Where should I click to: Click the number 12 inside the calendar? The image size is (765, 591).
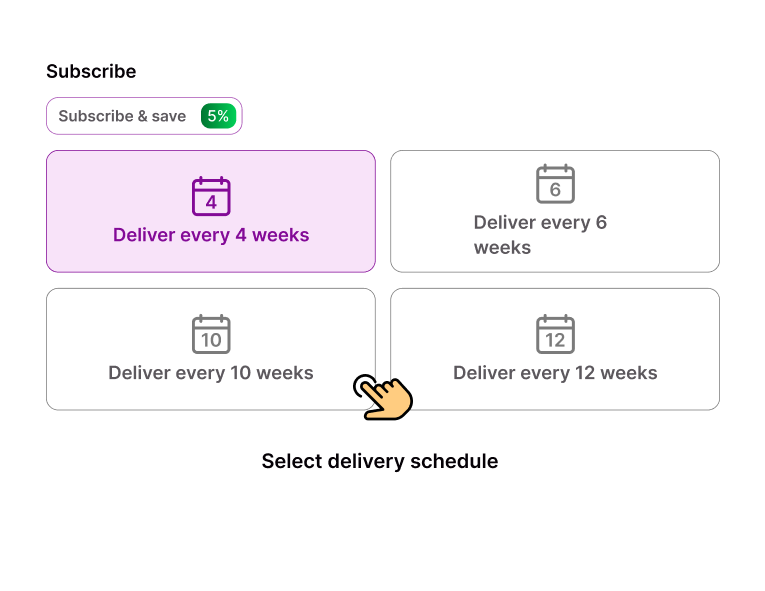(x=555, y=340)
